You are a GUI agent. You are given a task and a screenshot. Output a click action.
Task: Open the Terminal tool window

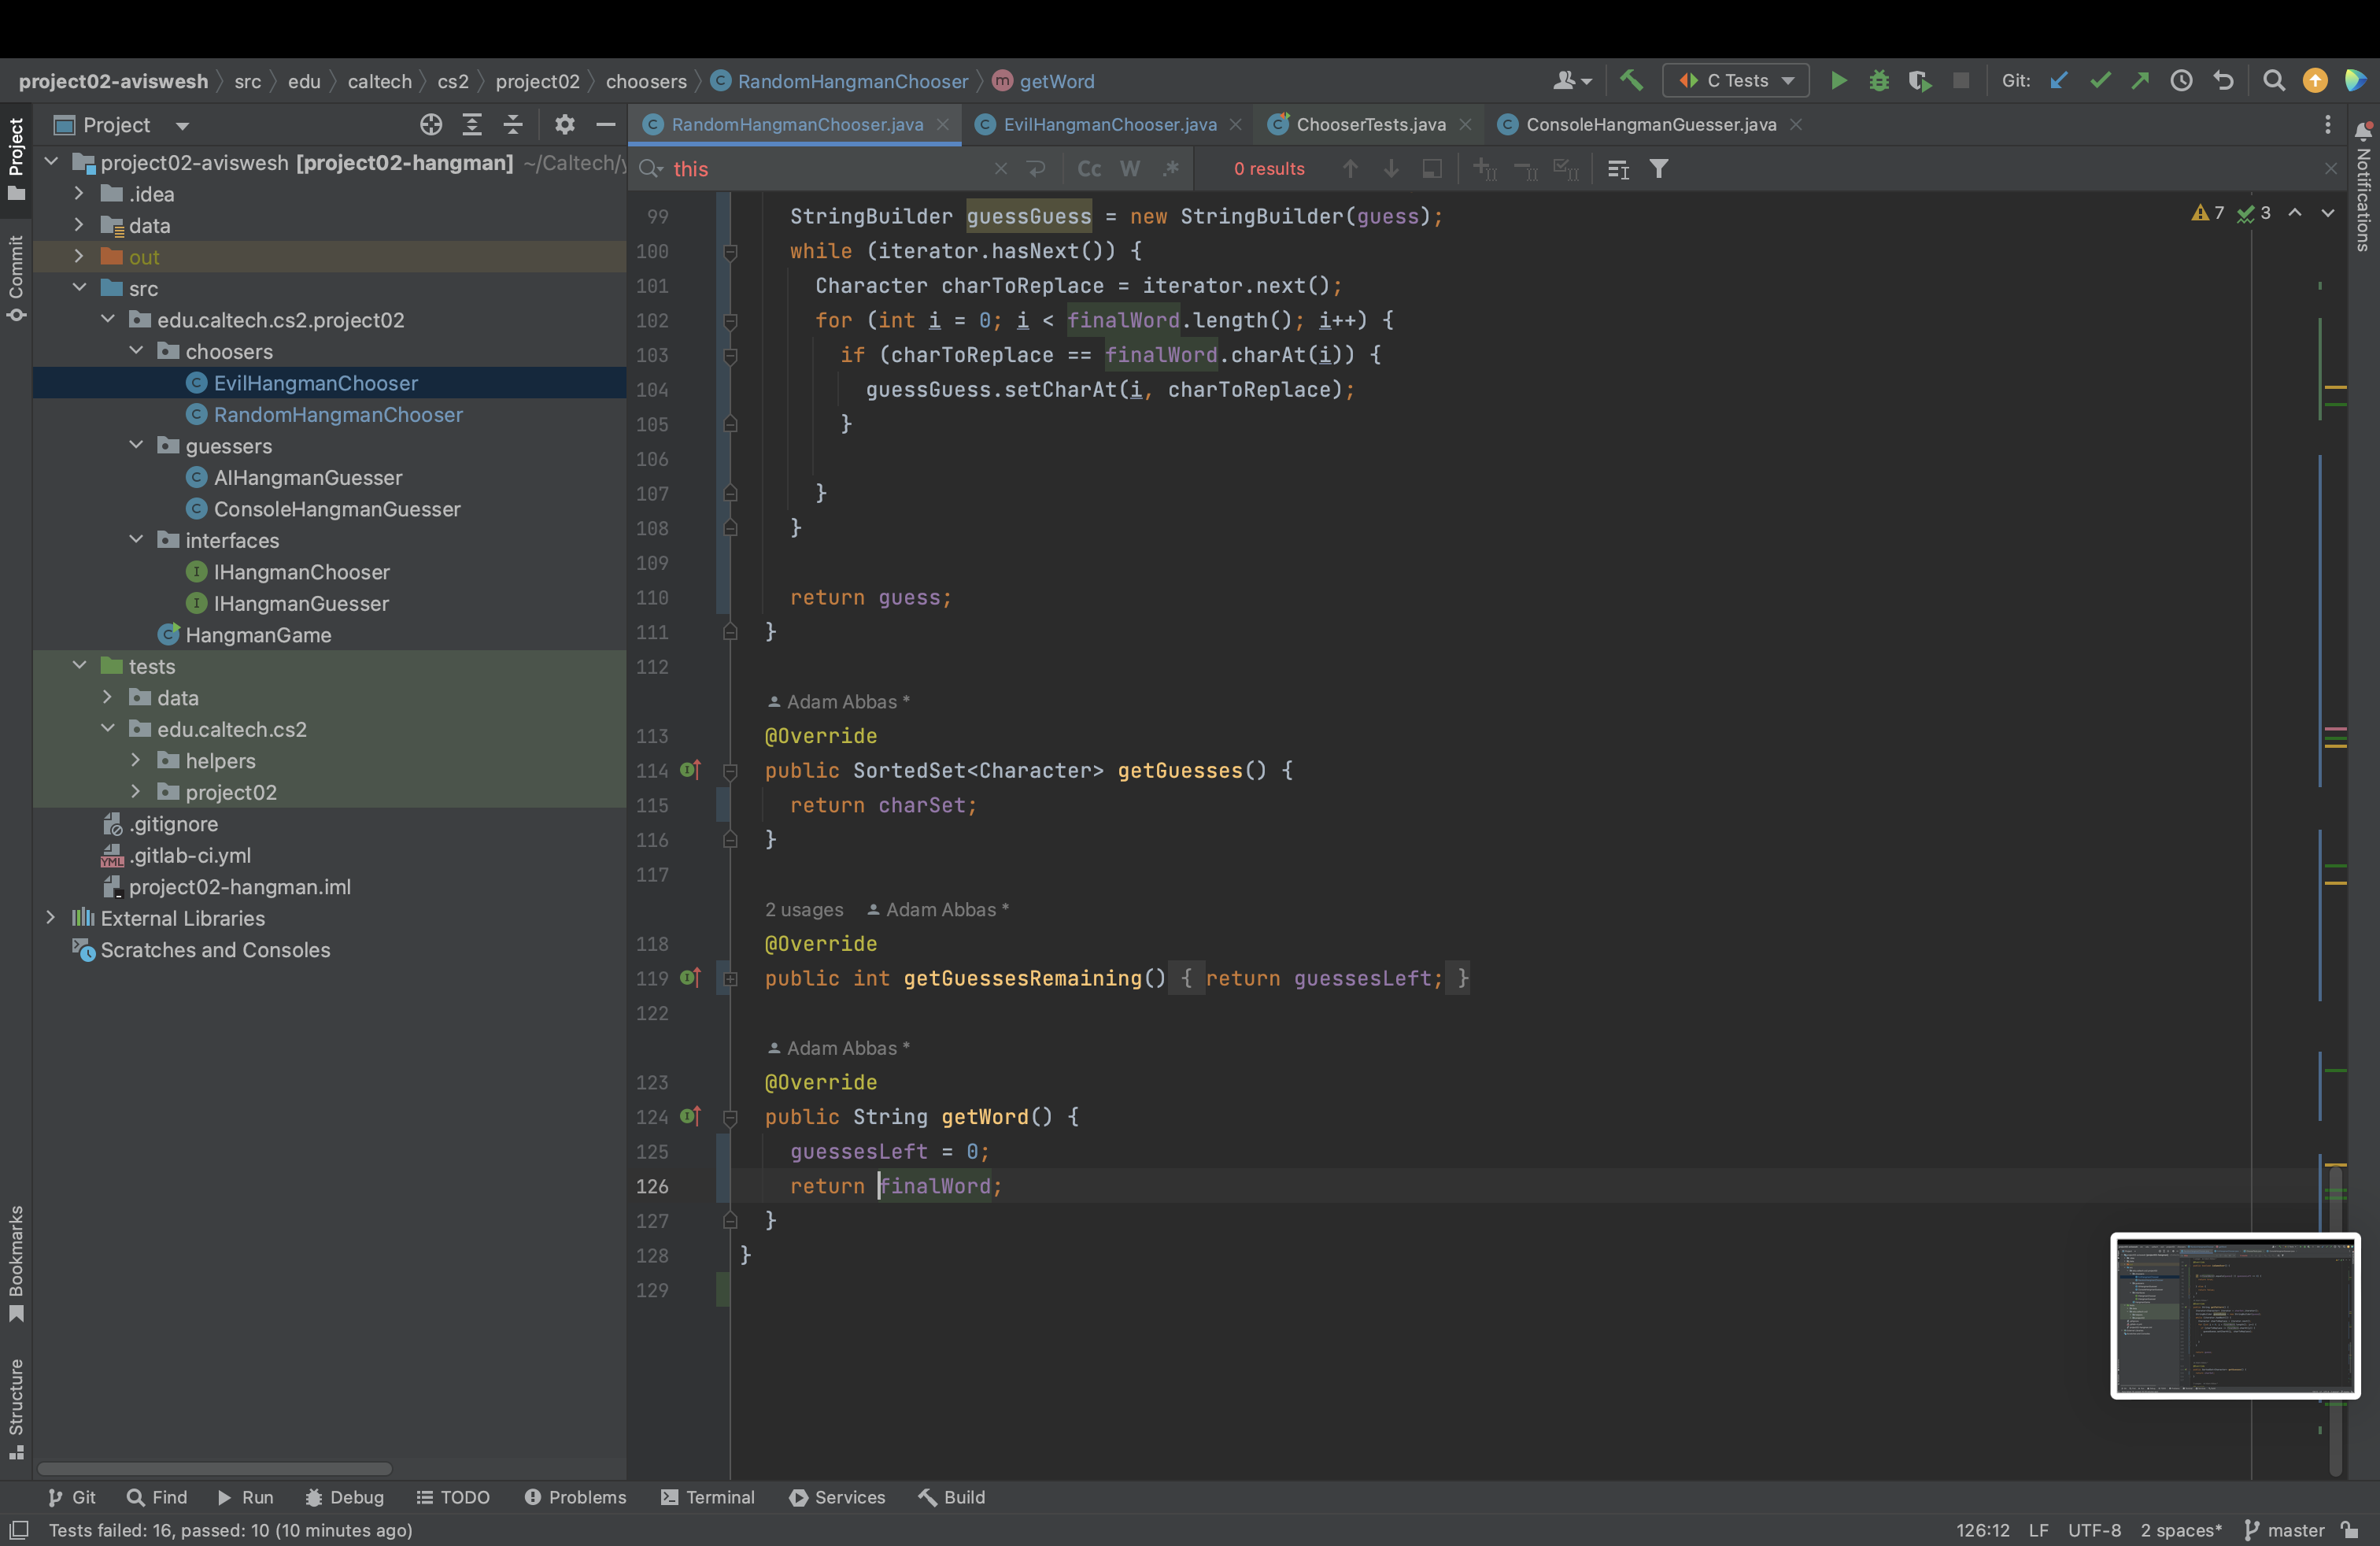point(708,1496)
